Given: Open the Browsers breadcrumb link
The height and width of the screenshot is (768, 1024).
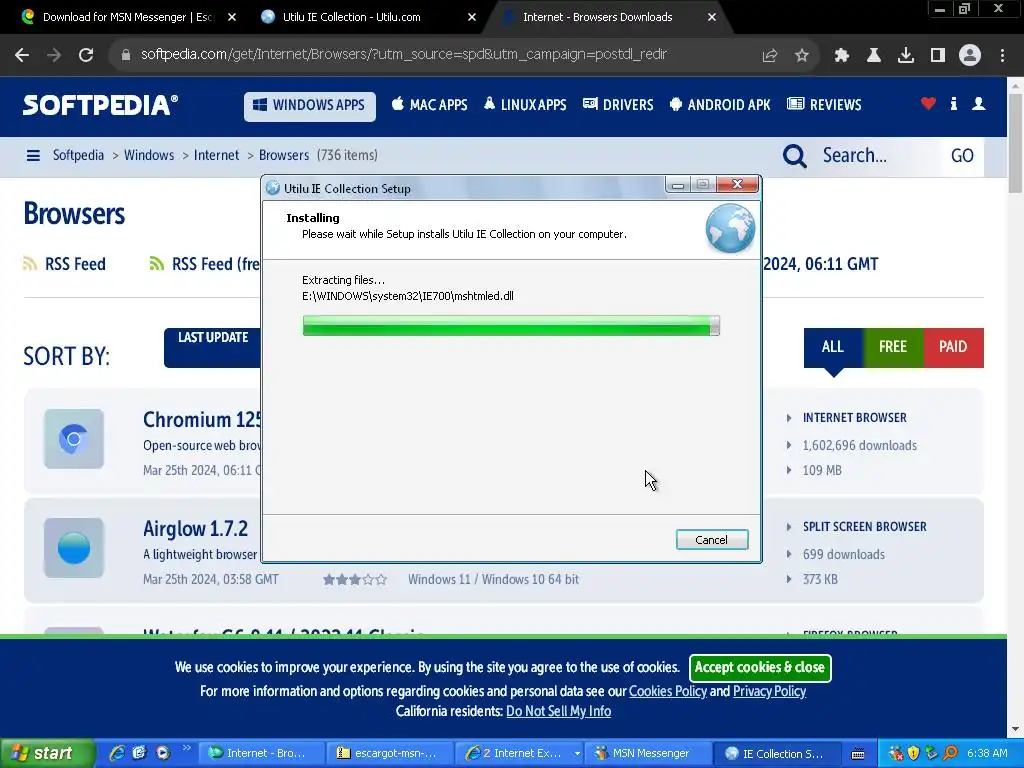Looking at the screenshot, I should point(283,155).
